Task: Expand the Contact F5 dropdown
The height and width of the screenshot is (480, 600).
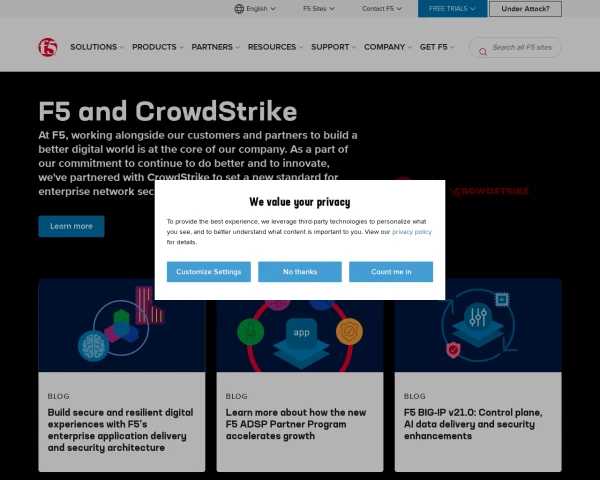Action: 382,8
